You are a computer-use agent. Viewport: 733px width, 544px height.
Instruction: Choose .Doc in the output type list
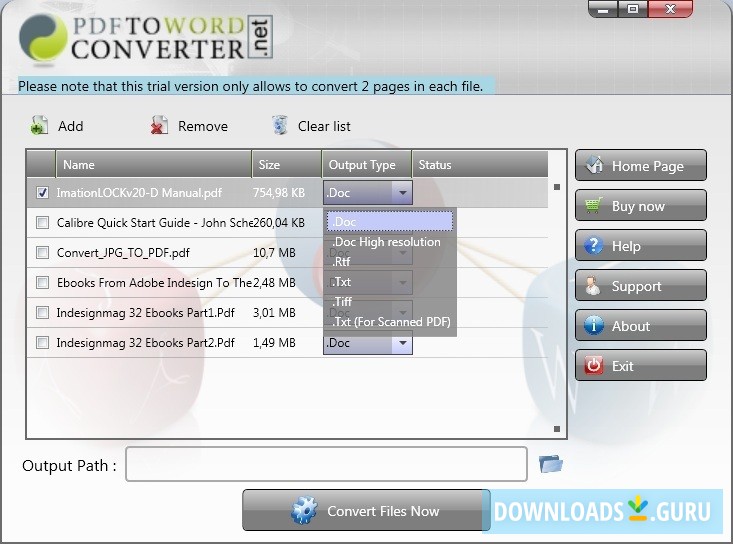[x=390, y=222]
